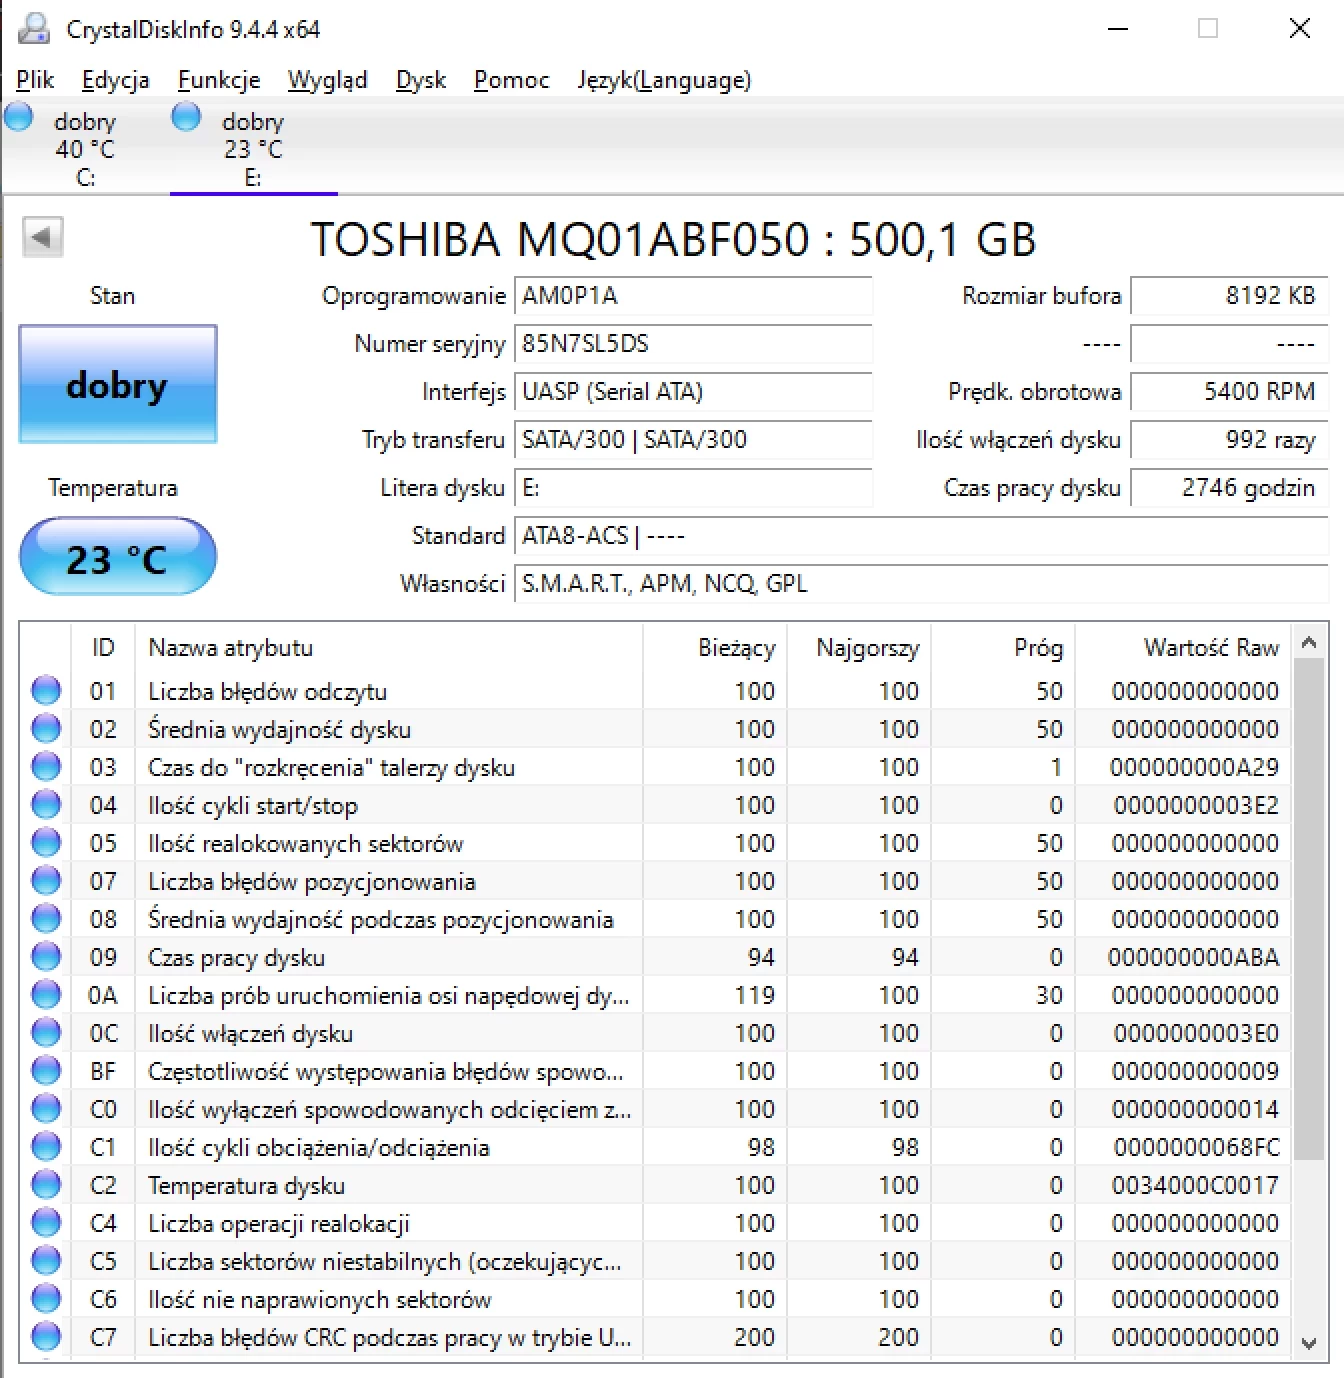Click scrollbar up arrow in attribute list

click(1309, 643)
